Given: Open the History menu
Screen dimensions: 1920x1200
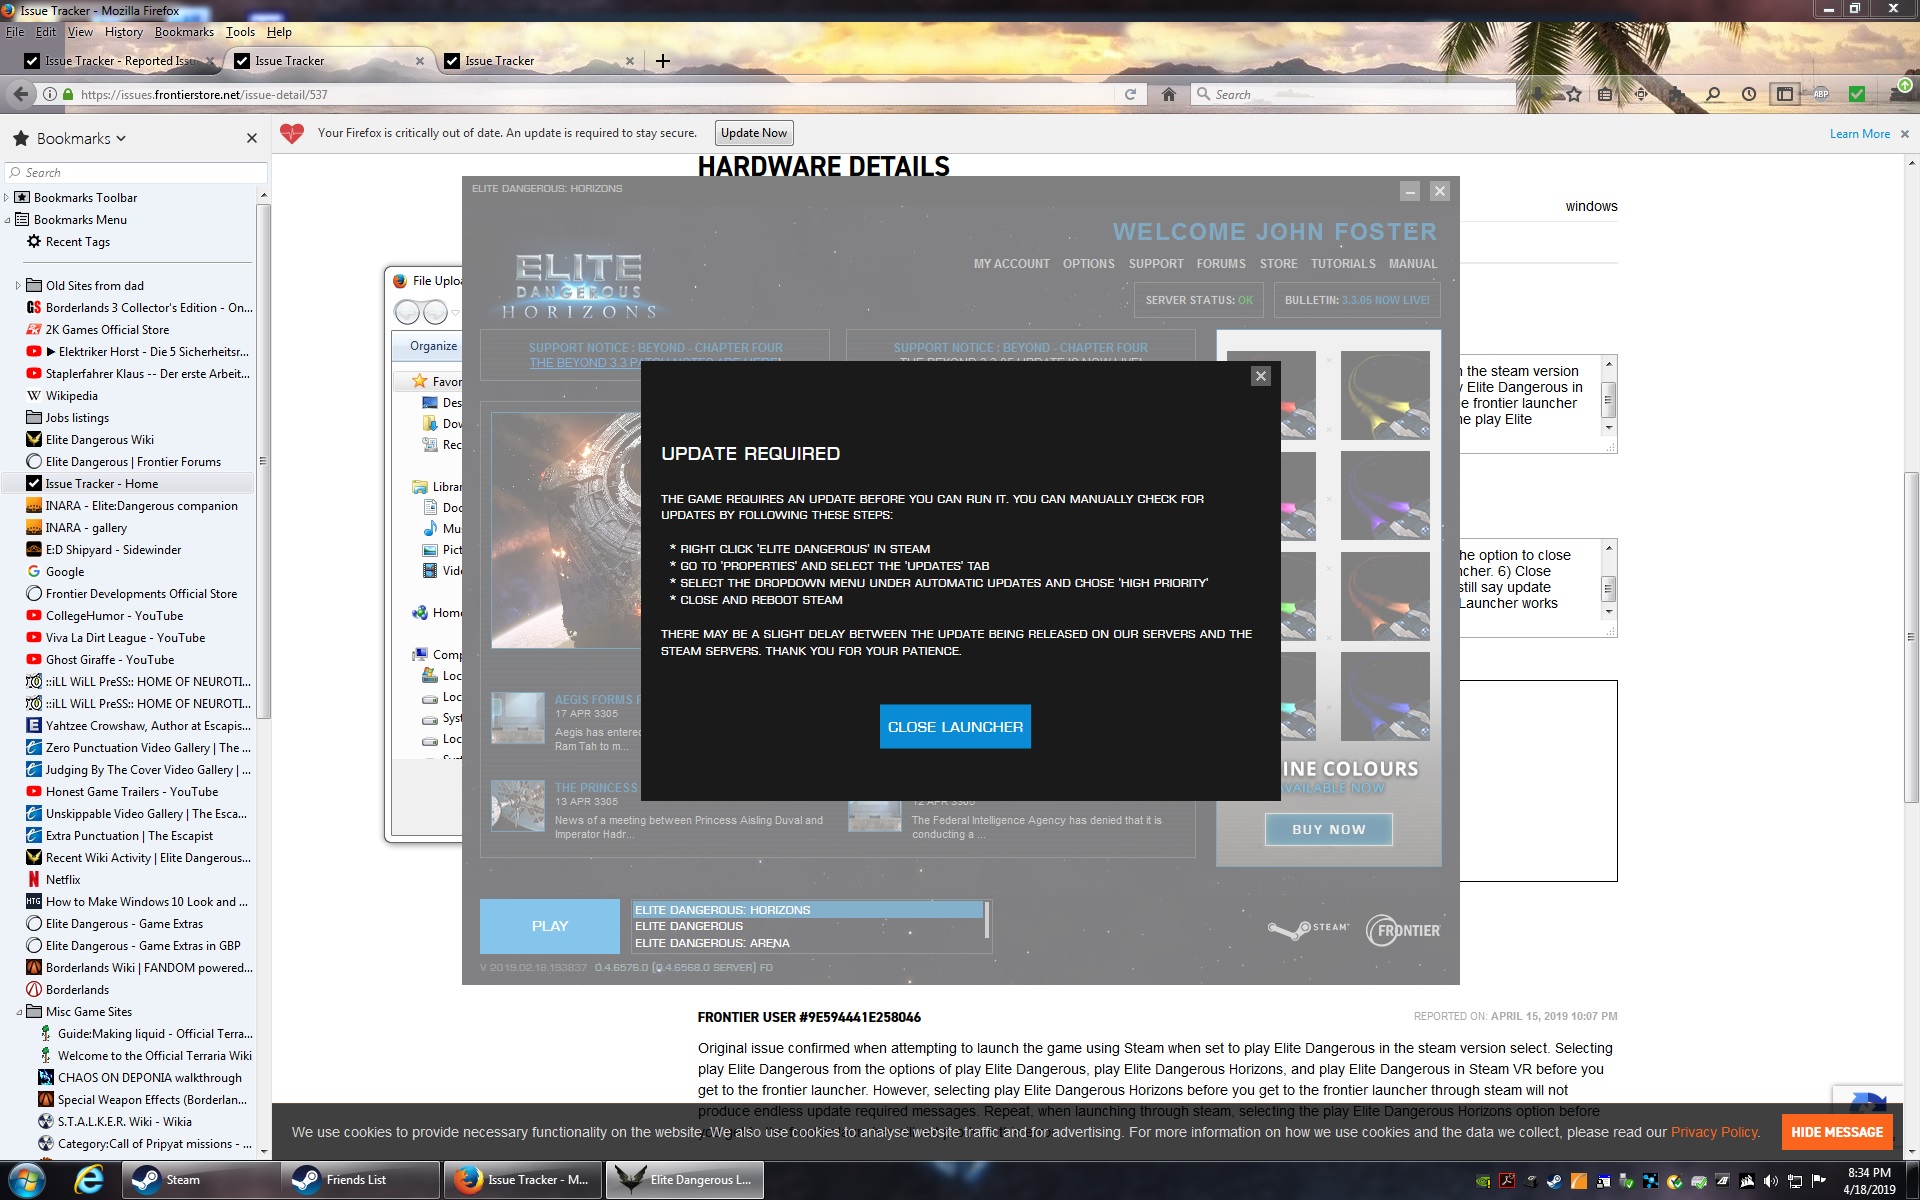Looking at the screenshot, I should [x=123, y=32].
